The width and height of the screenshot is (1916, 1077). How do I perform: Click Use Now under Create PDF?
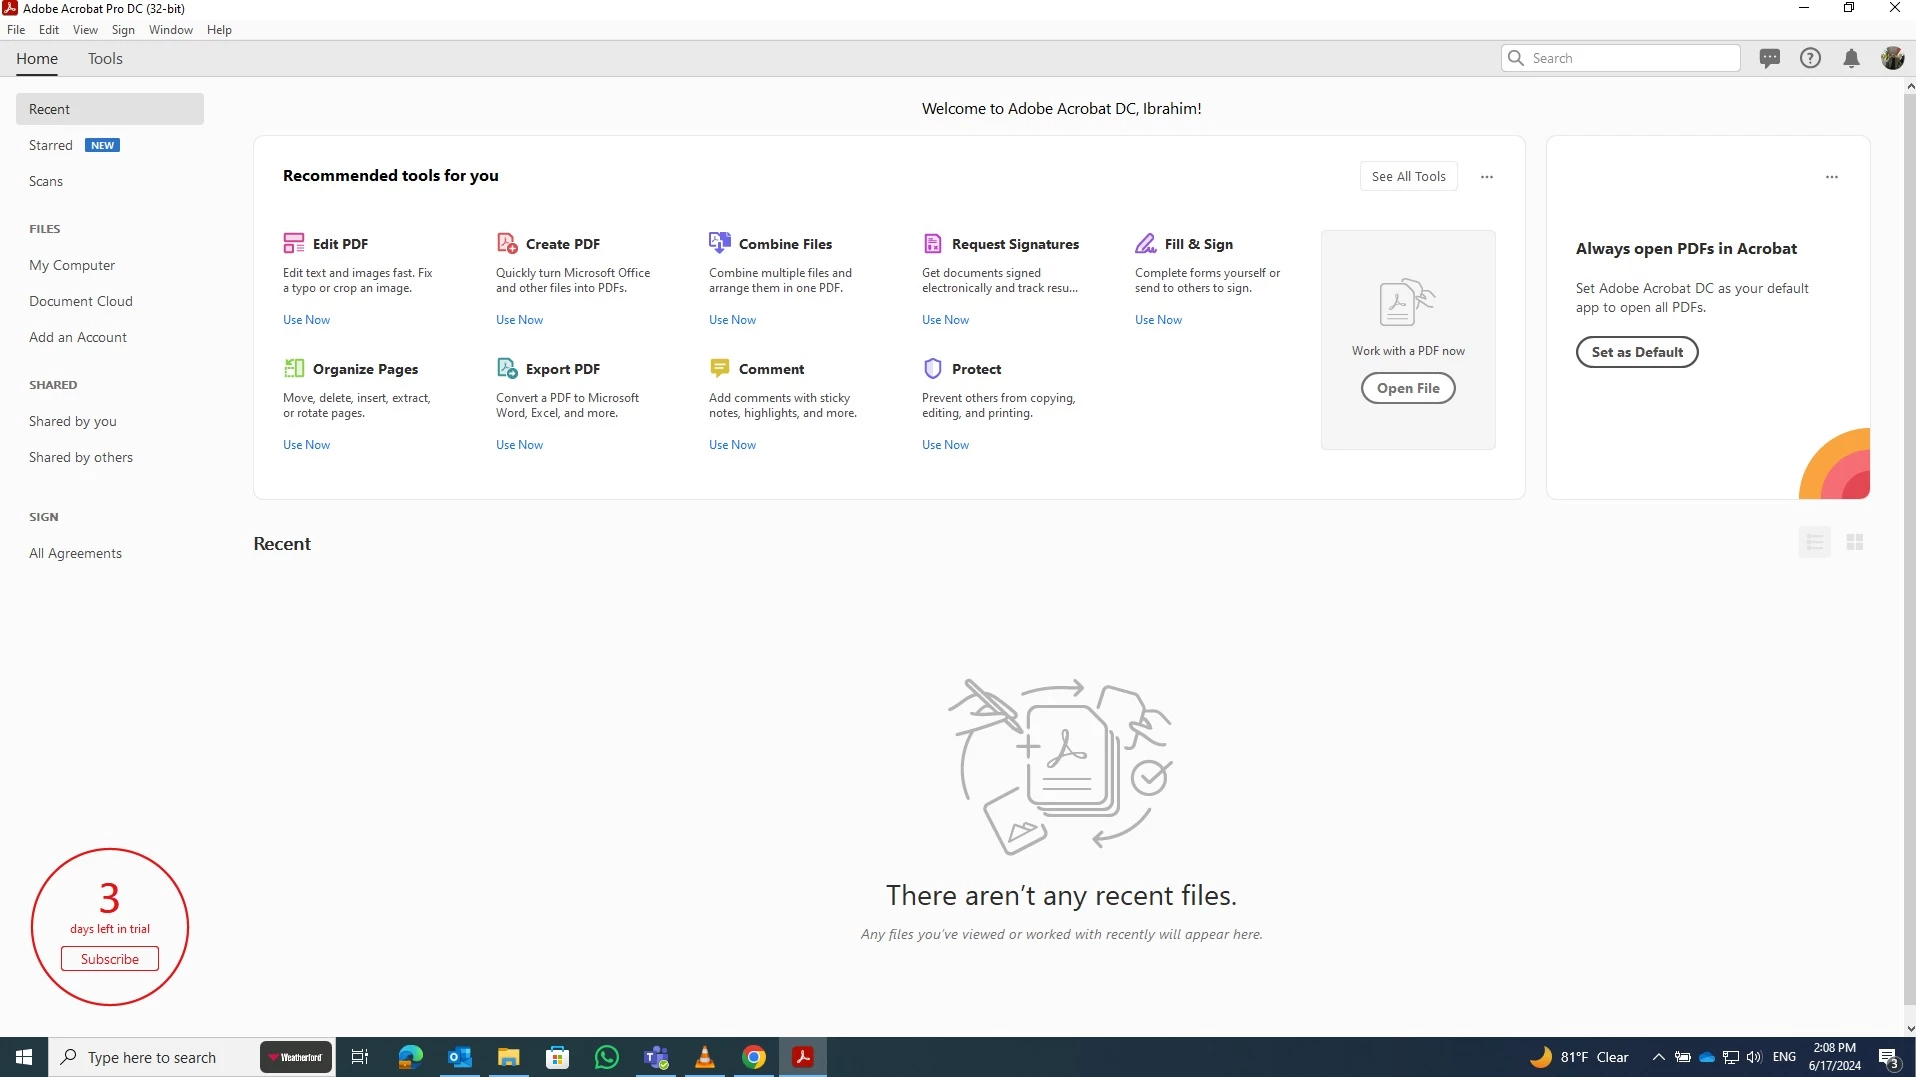519,320
